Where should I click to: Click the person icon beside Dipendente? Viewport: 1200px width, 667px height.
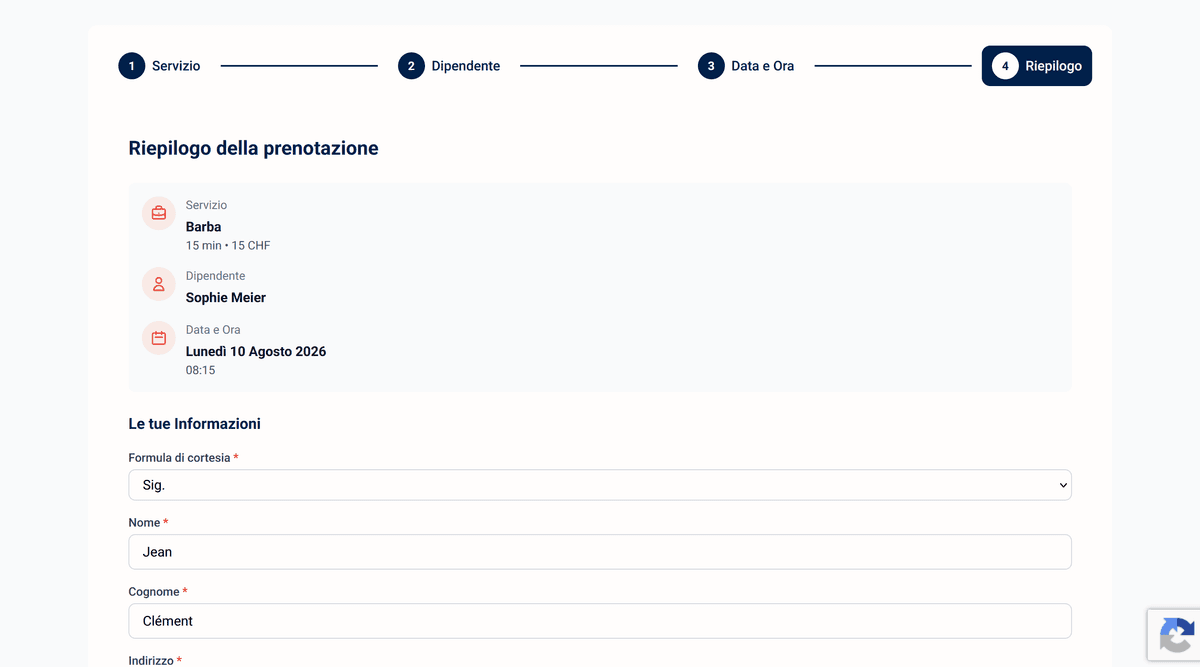(x=159, y=284)
